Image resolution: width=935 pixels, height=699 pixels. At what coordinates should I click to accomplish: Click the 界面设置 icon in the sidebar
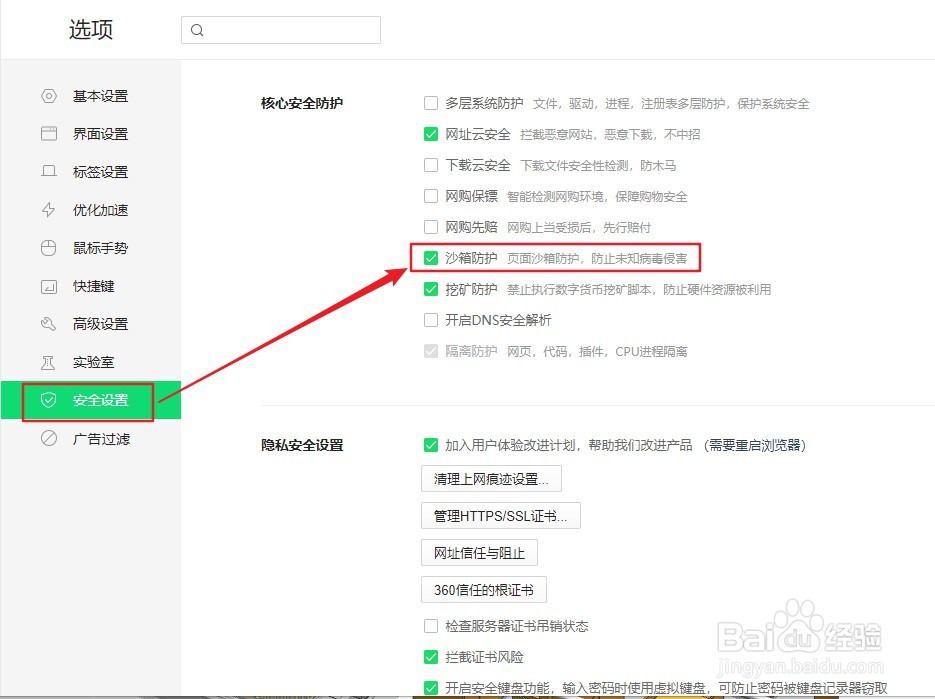(x=48, y=133)
